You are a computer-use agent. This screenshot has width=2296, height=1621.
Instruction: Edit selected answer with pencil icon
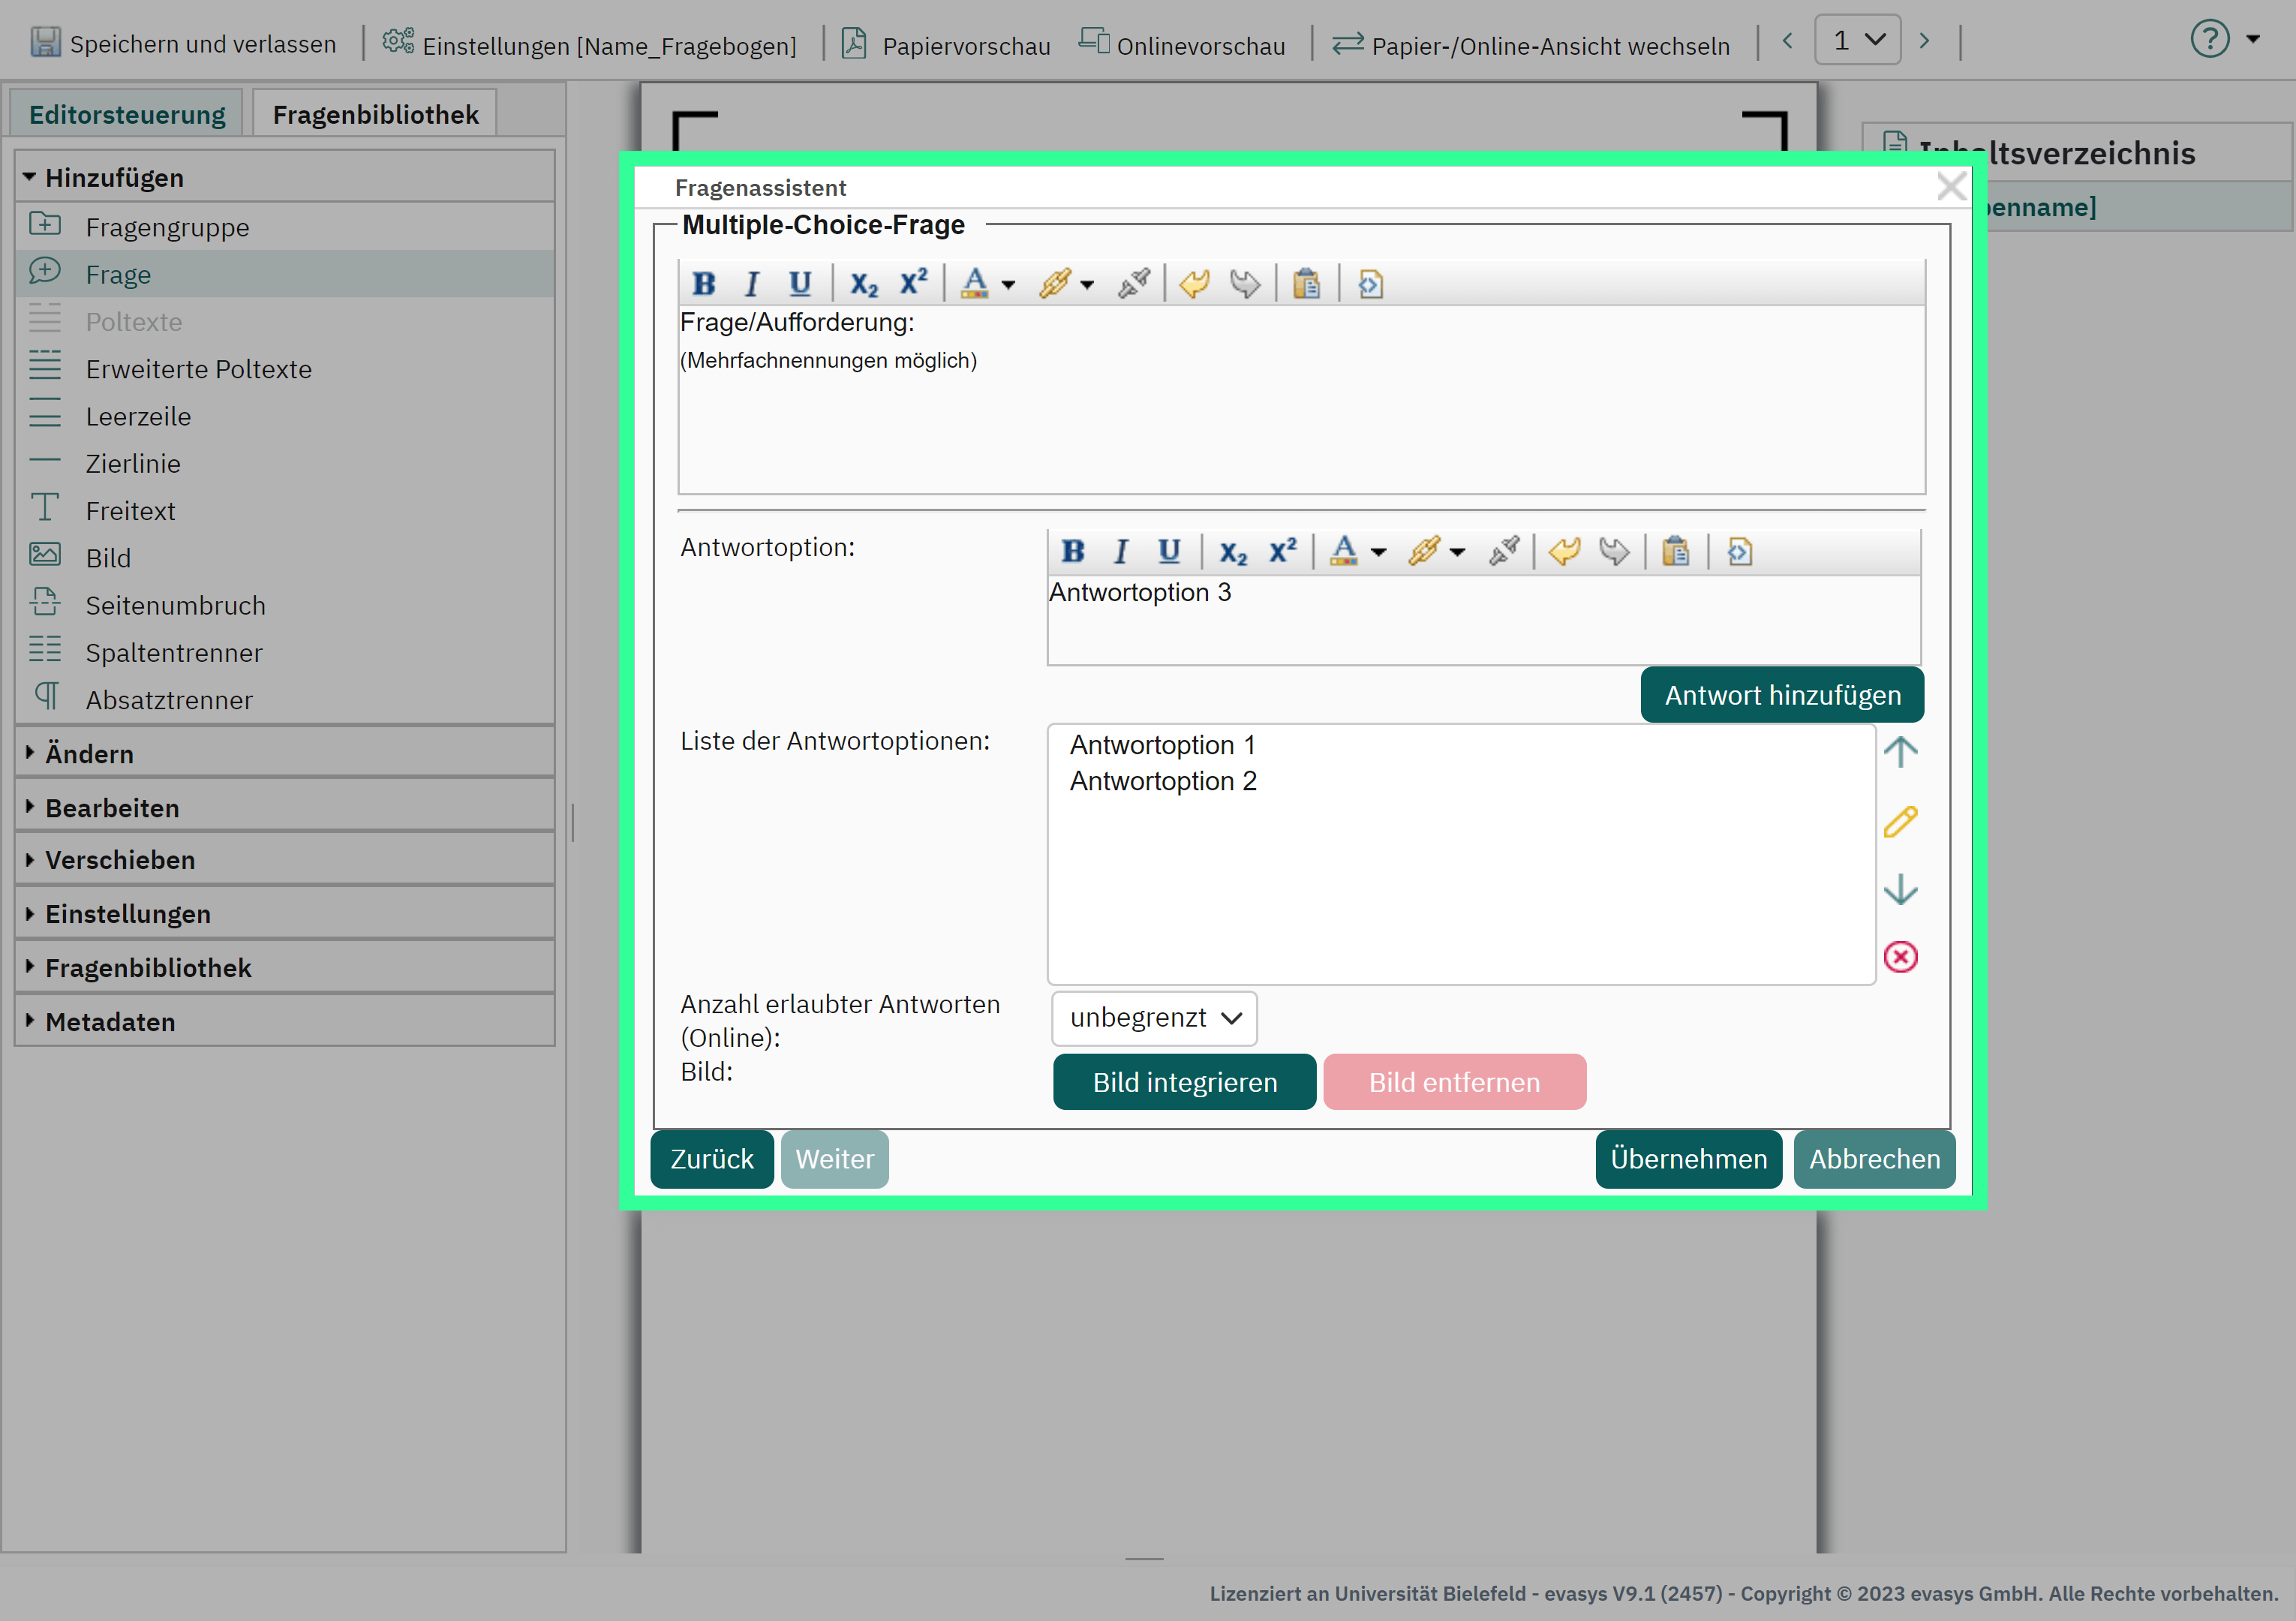coord(1900,822)
